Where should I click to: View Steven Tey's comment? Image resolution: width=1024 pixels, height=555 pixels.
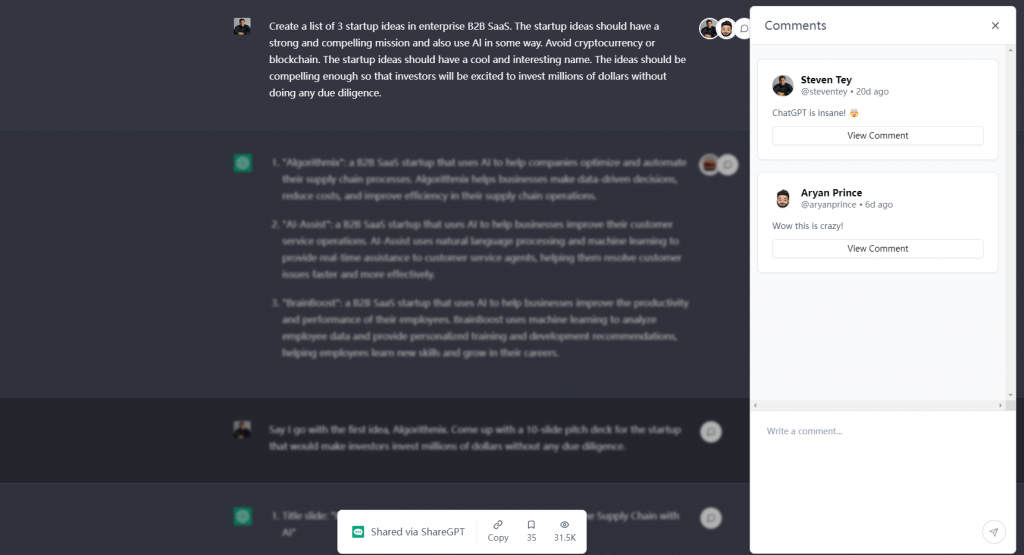click(x=877, y=136)
